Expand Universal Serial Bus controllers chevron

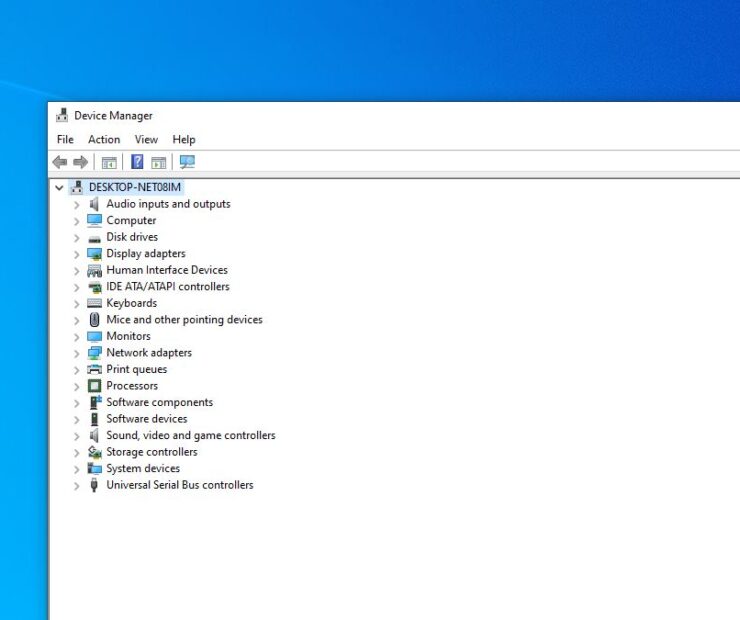click(76, 486)
